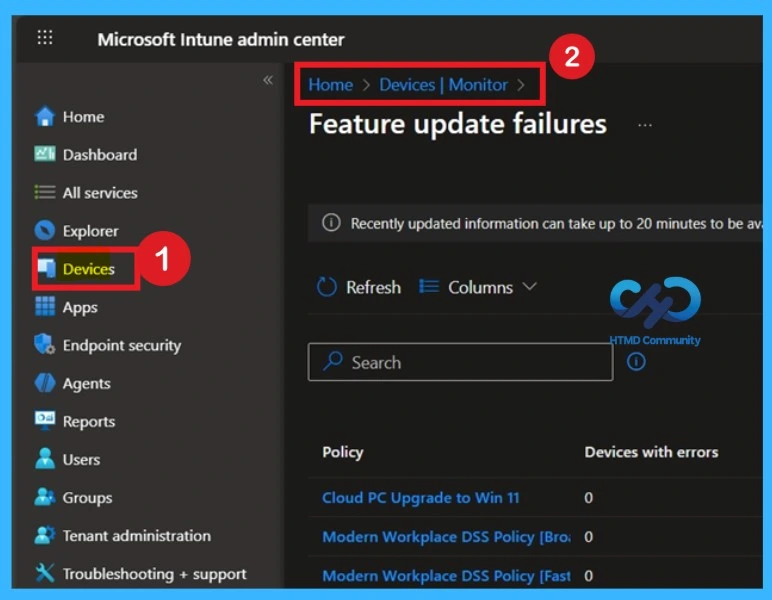Click the info icon in notification banner

click(x=331, y=222)
